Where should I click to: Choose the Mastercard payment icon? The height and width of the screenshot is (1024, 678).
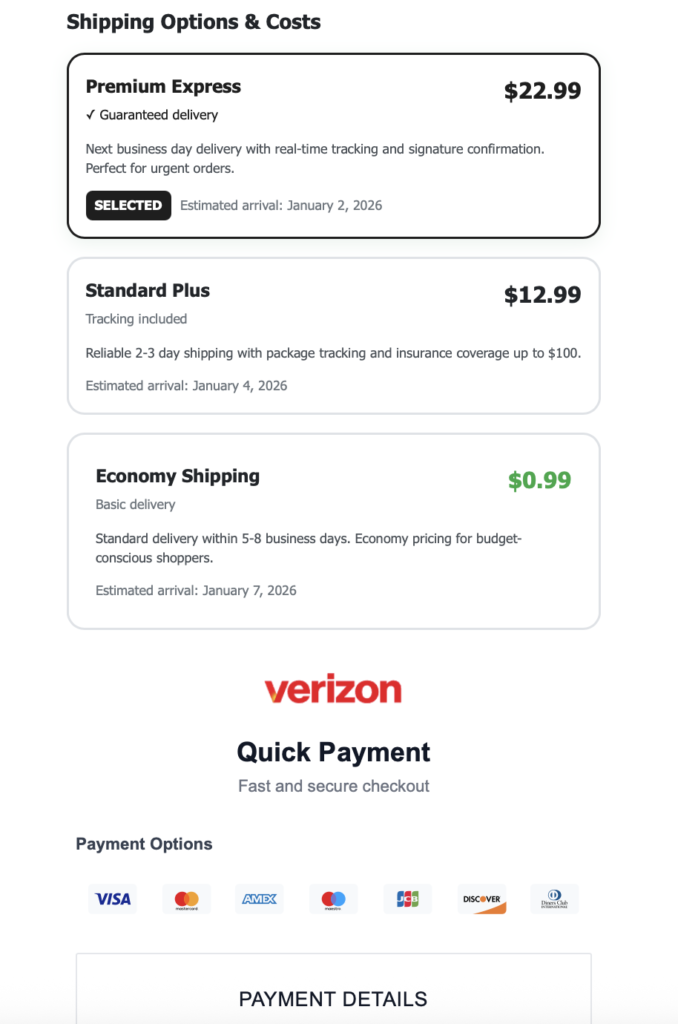pos(187,899)
